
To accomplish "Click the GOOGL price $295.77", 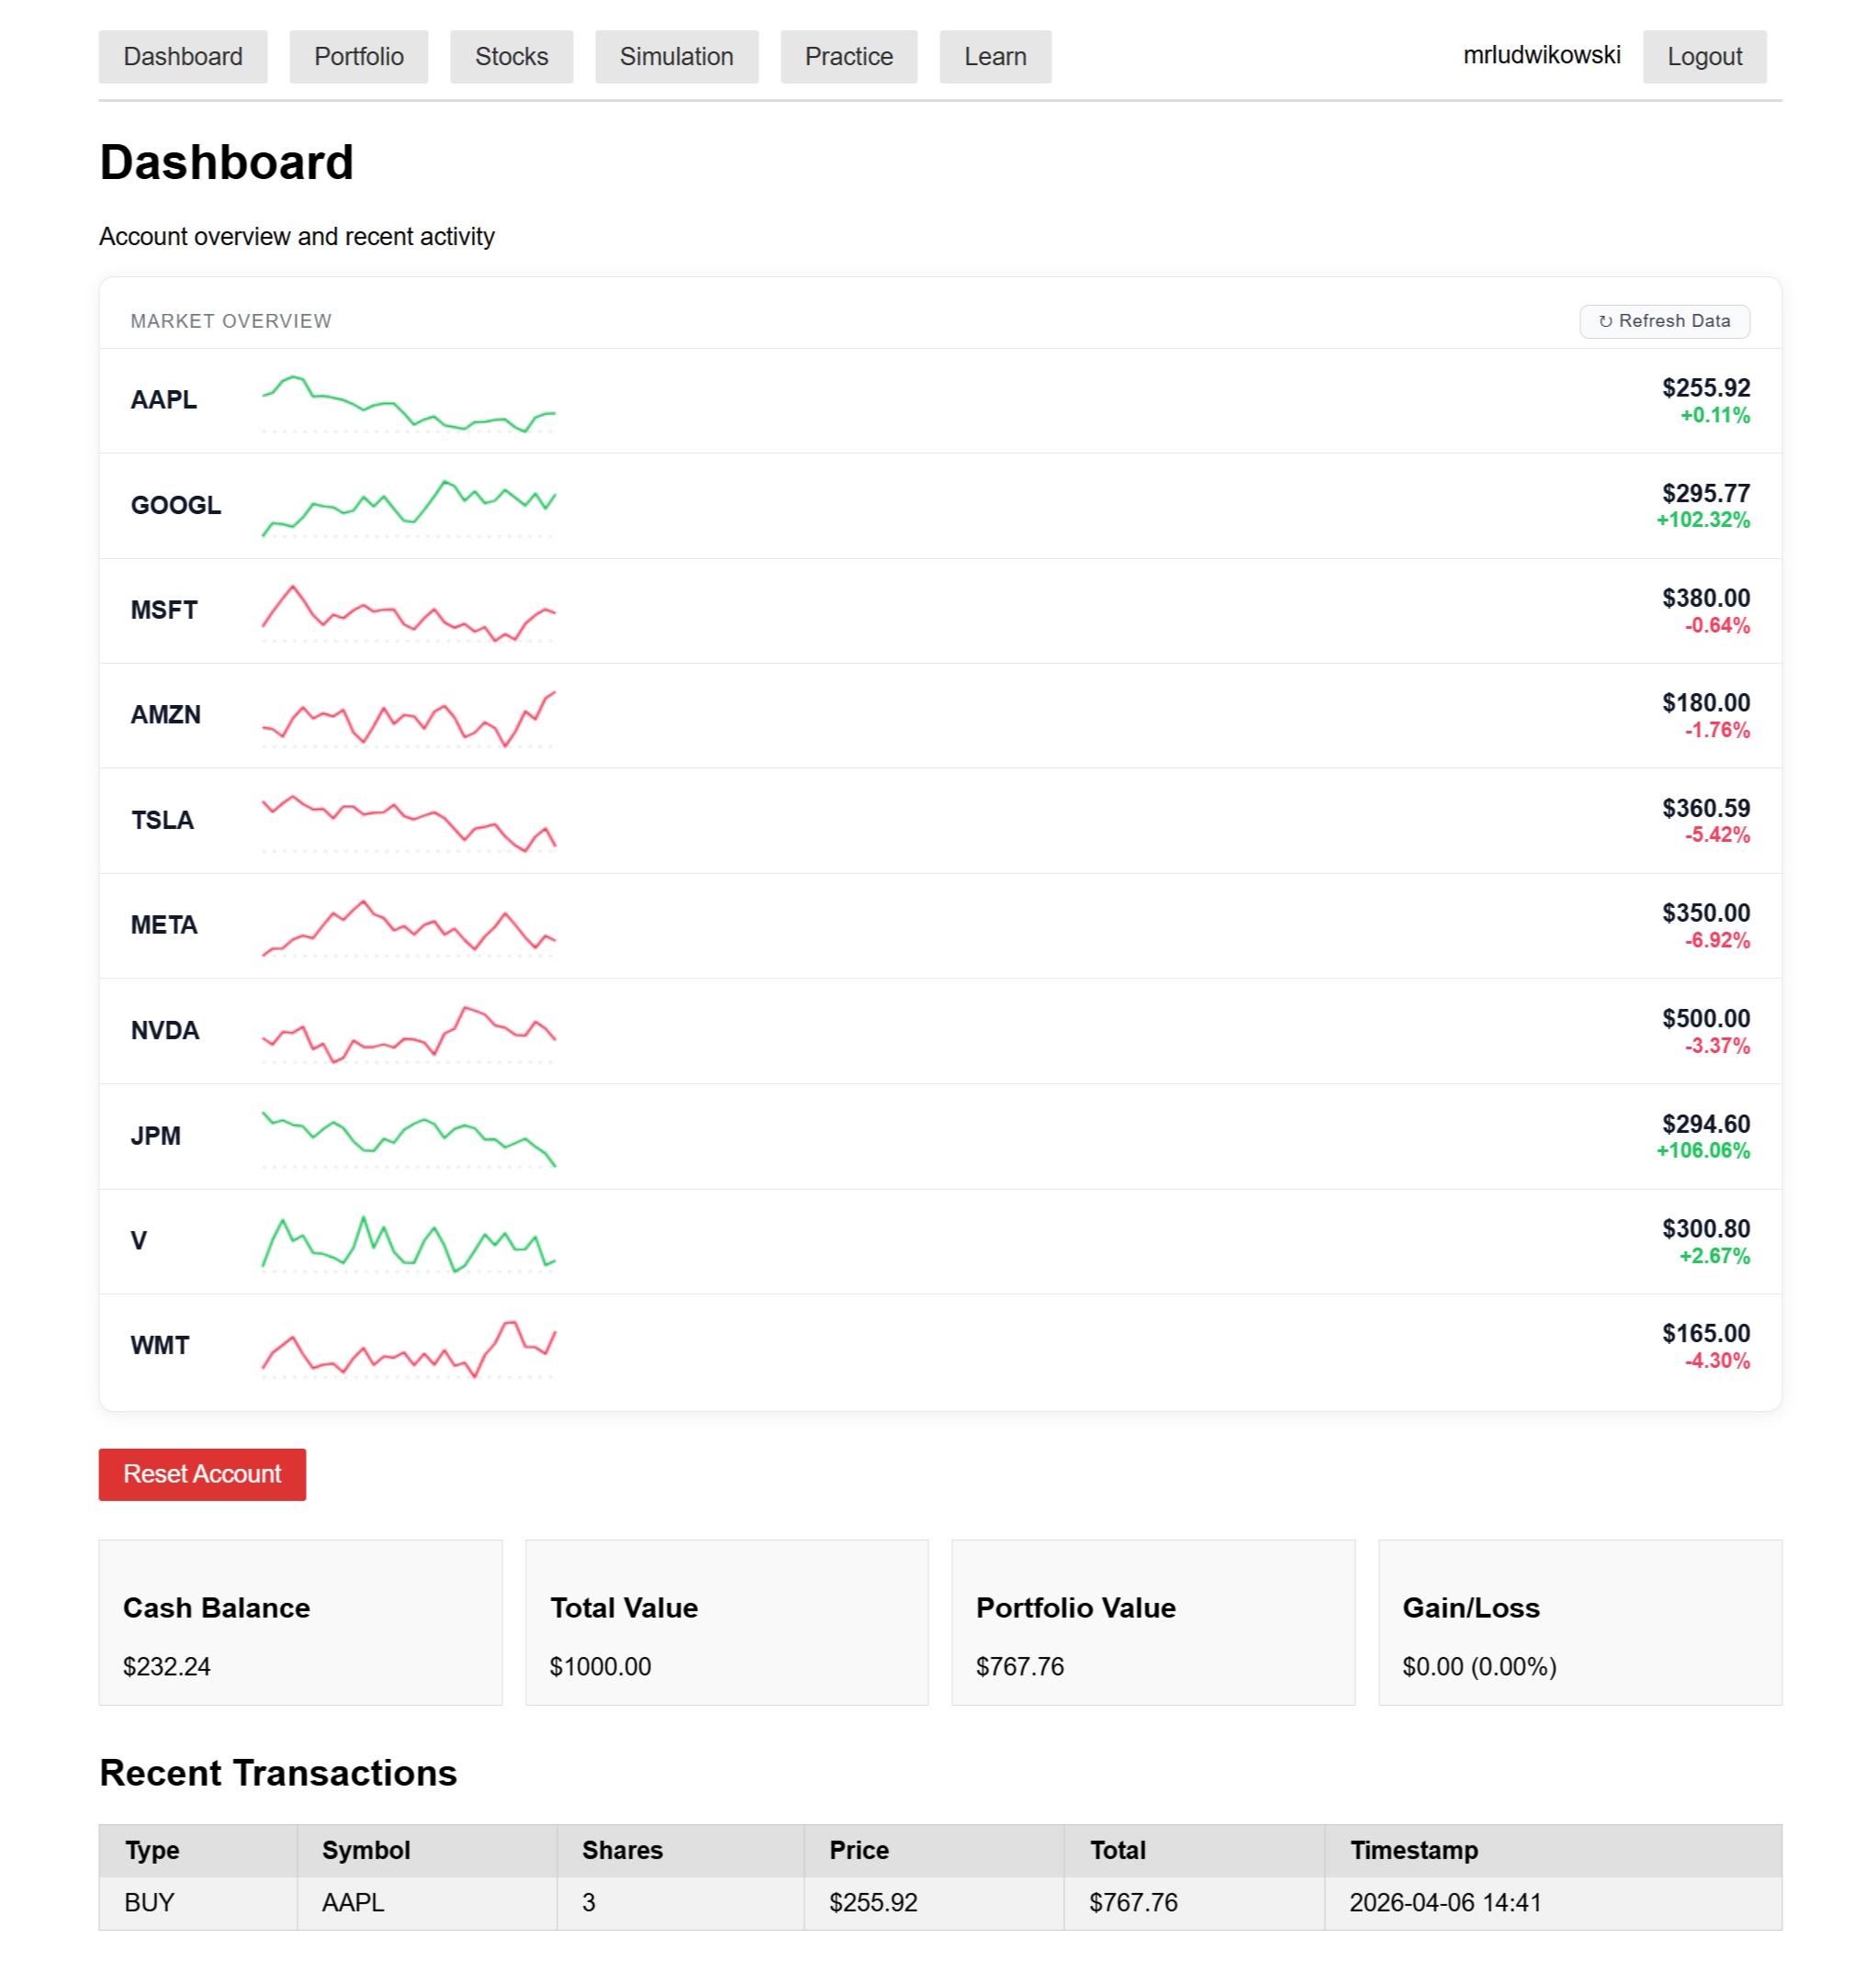I will (x=1706, y=493).
